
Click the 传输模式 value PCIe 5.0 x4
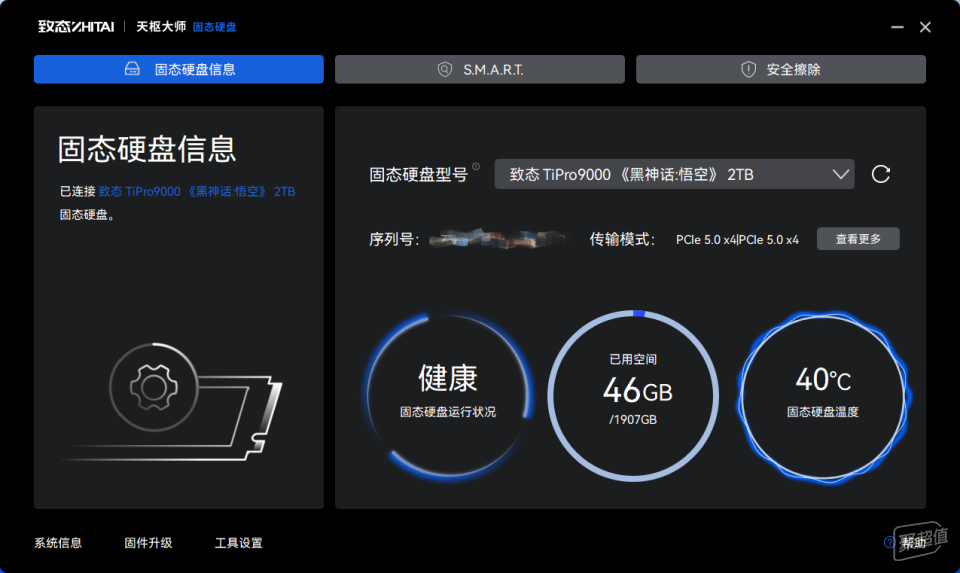point(737,240)
